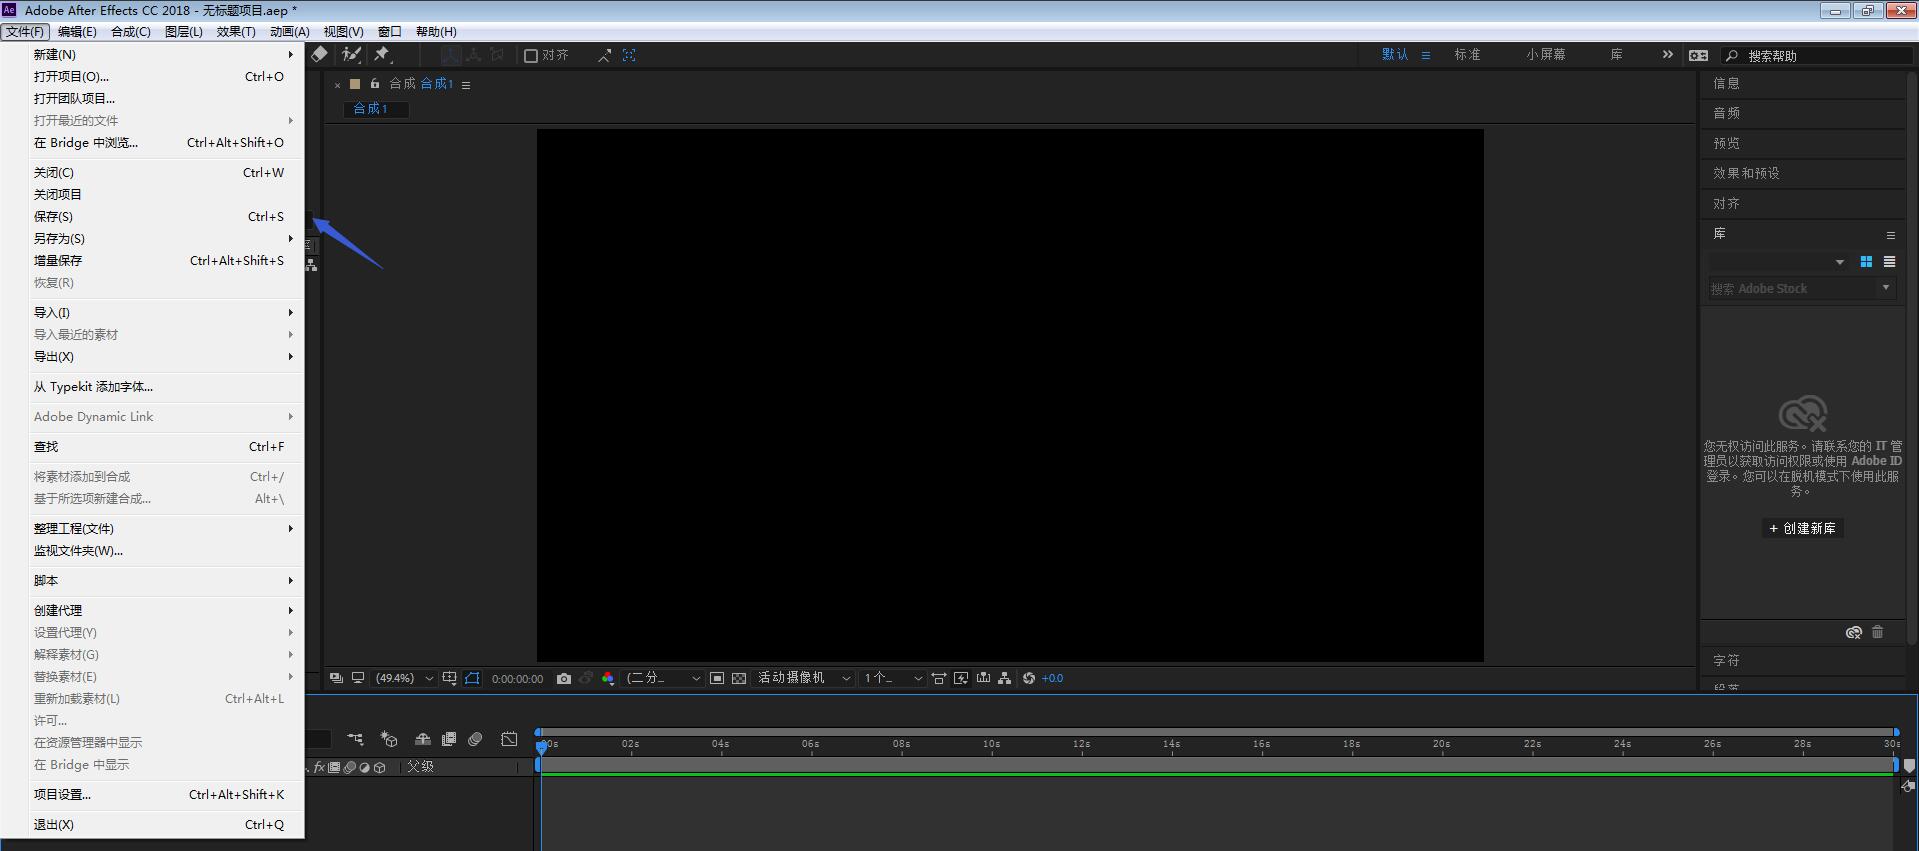Open the timeline button icon in viewer
Screen dimensions: 1919x851
click(983, 678)
